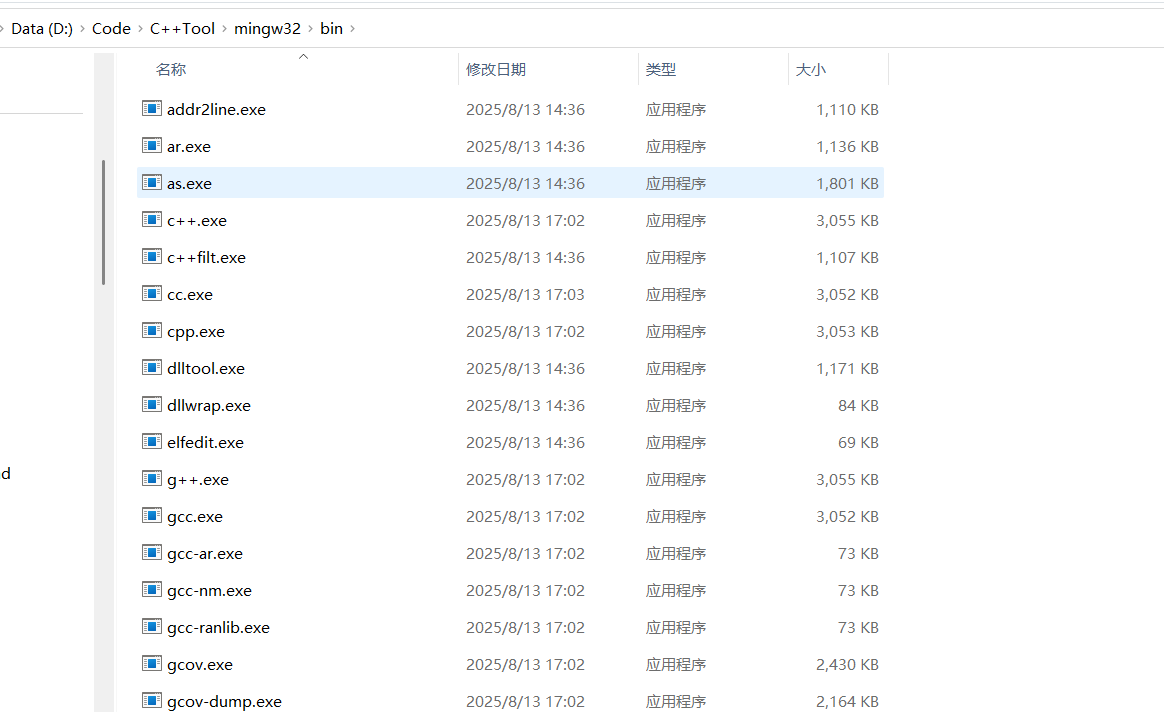Select the file name addr2line.exe
Image resolution: width=1164 pixels, height=712 pixels.
pos(216,110)
